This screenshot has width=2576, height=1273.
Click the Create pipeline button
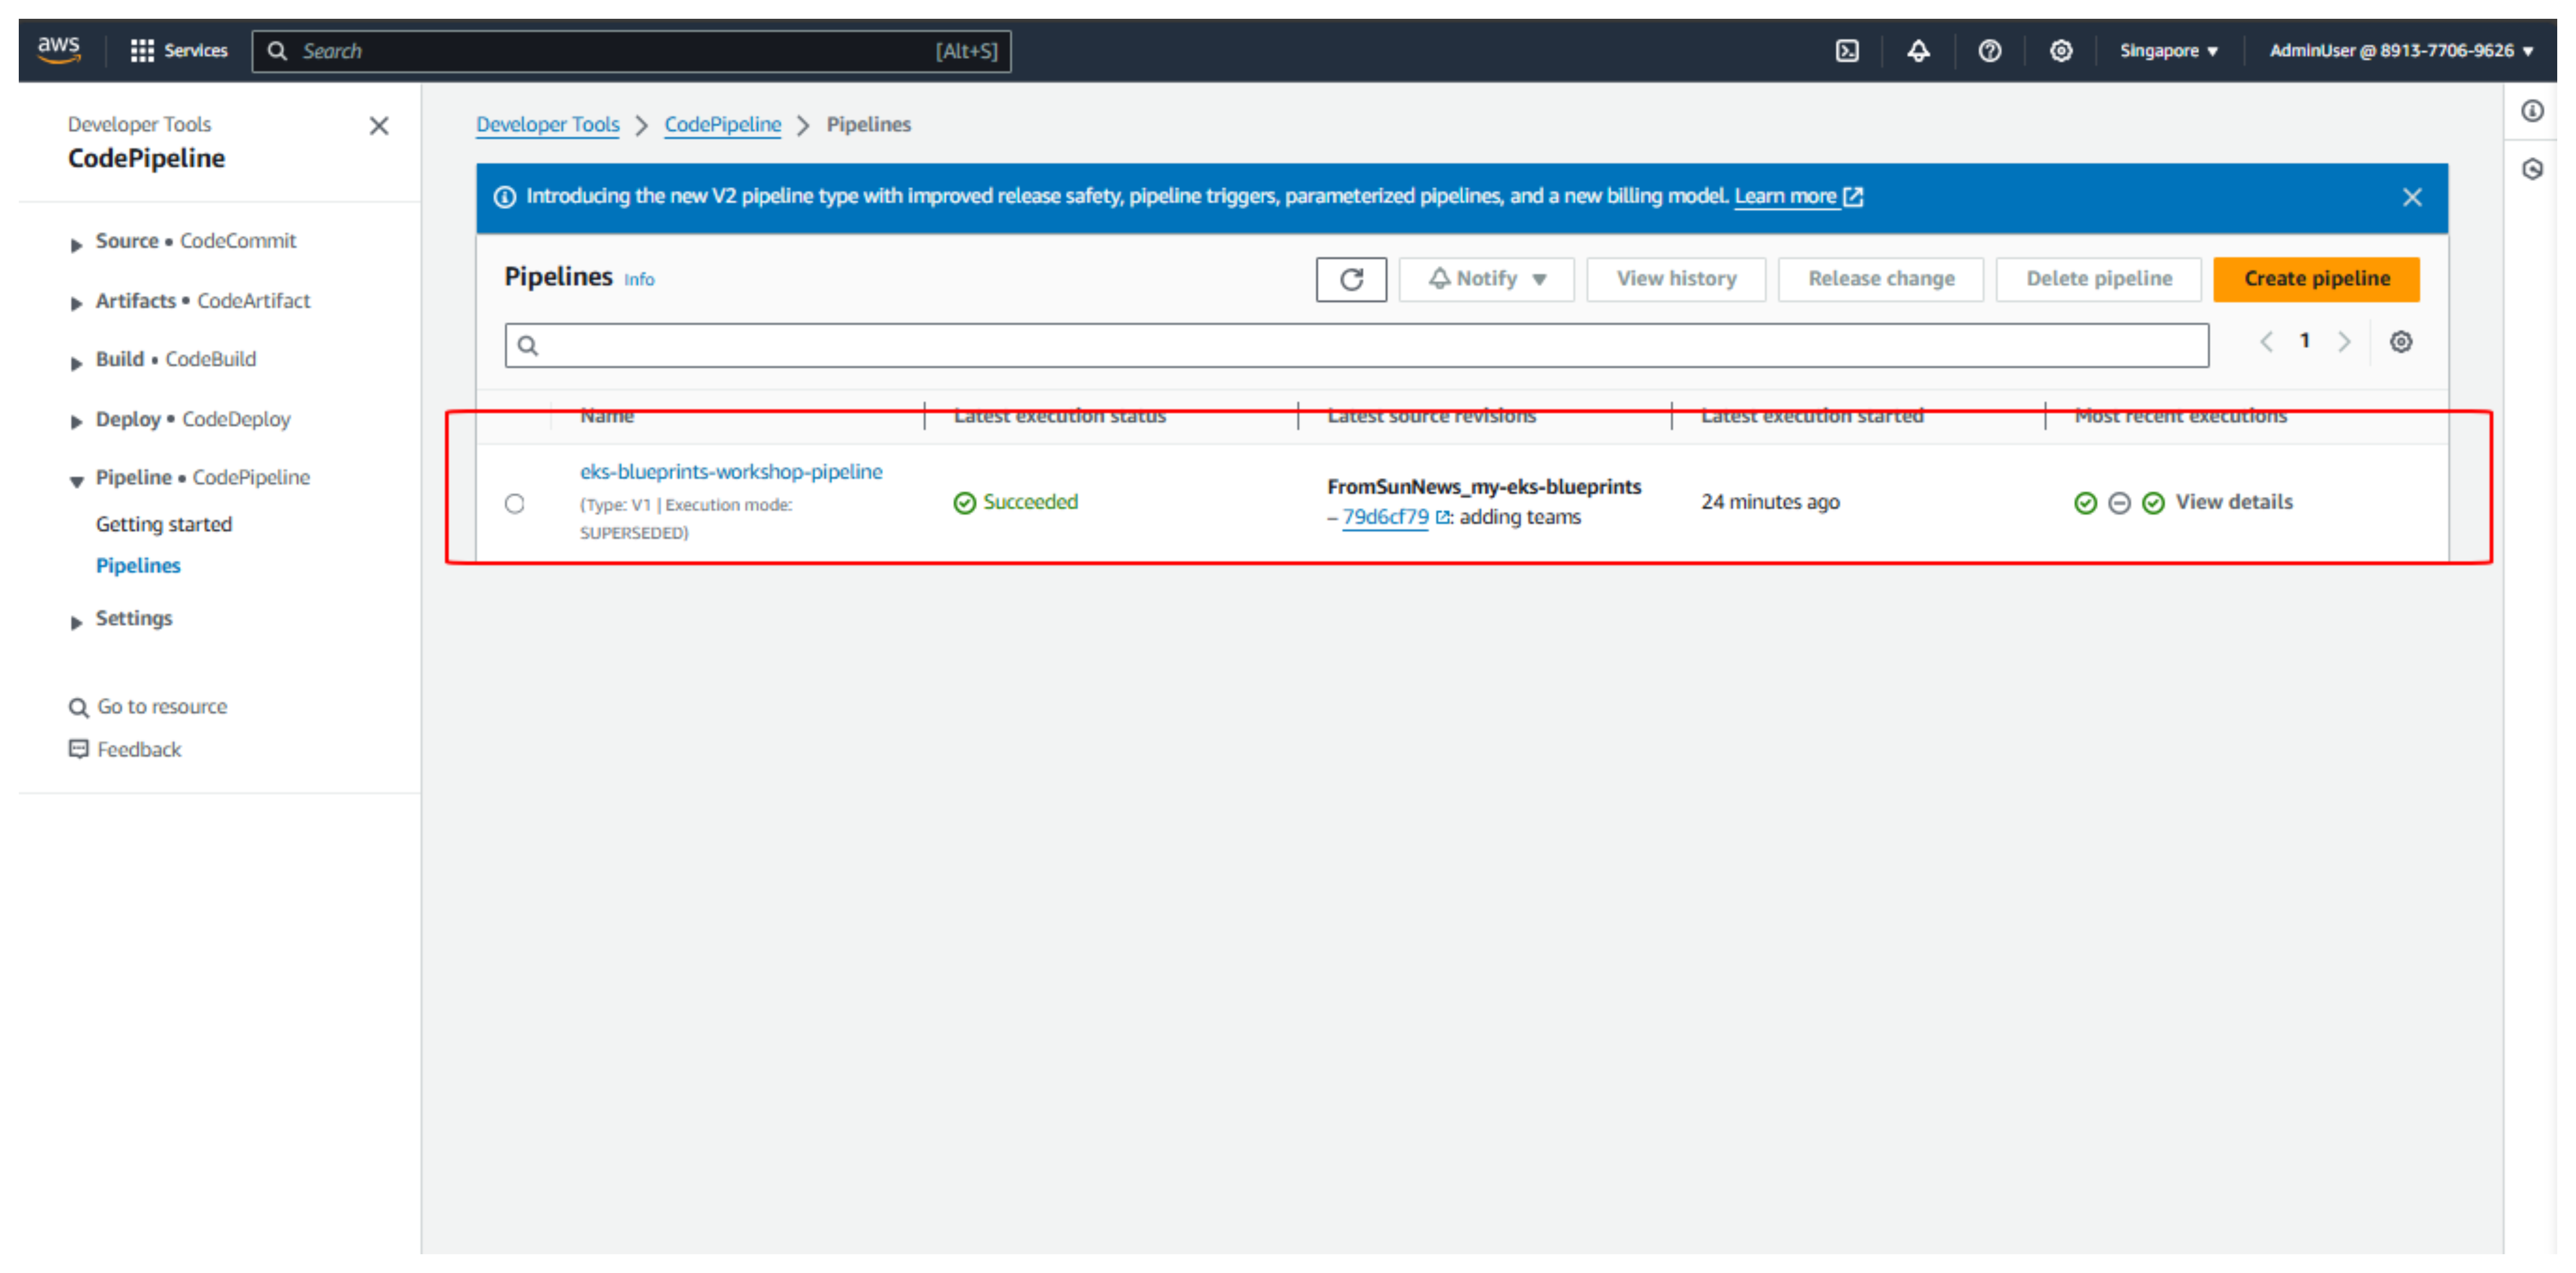pyautogui.click(x=2316, y=279)
